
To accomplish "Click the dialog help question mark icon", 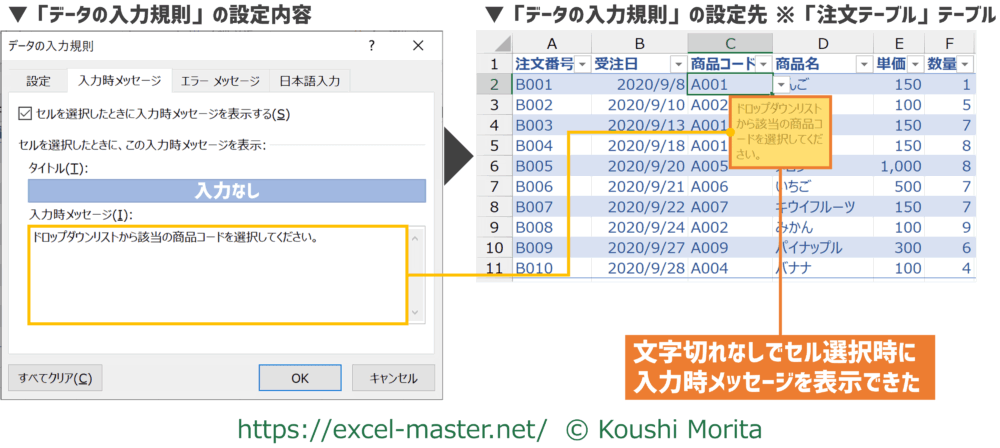I will click(x=371, y=47).
